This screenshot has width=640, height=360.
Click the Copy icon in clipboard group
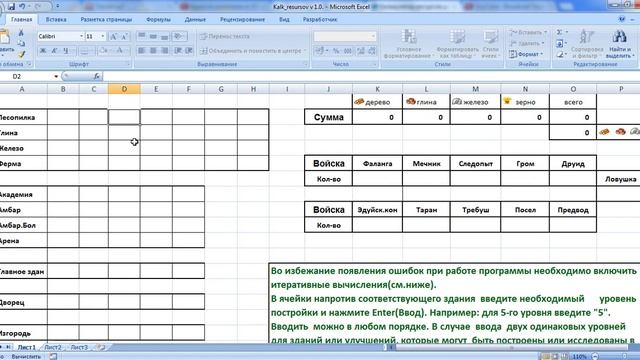point(21,43)
